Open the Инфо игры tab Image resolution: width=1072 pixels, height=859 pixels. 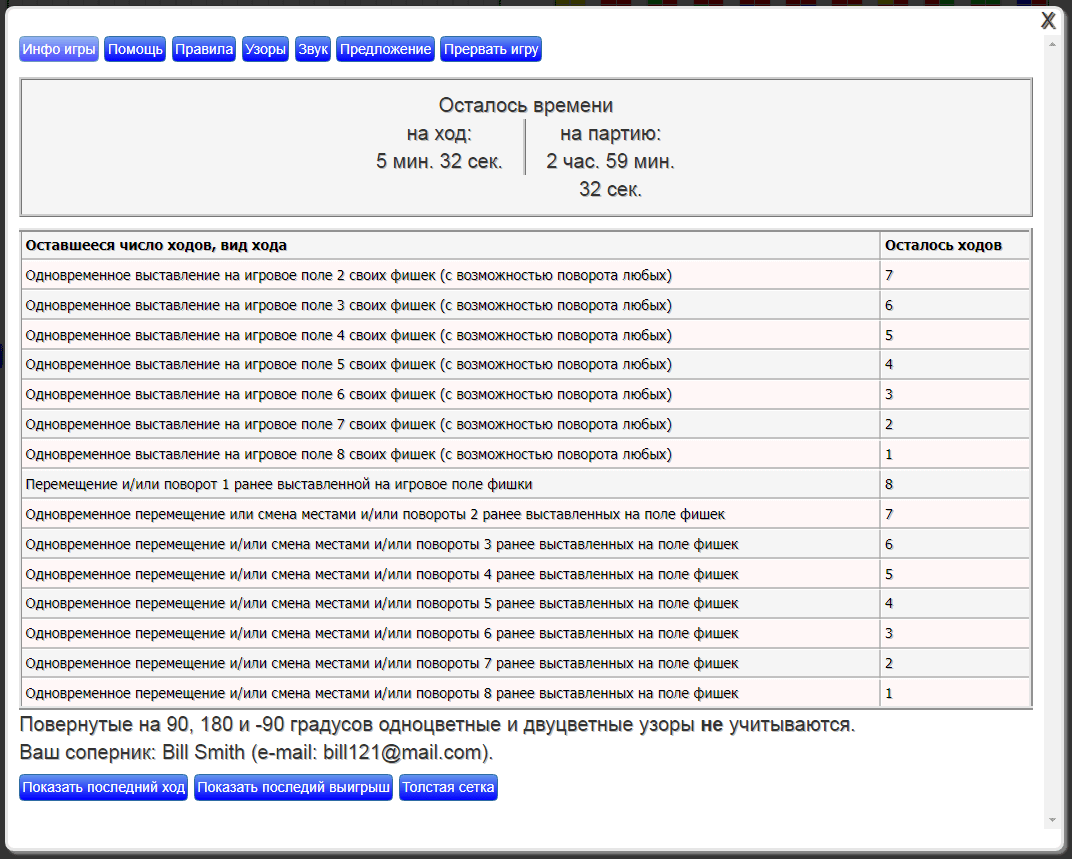(x=59, y=50)
